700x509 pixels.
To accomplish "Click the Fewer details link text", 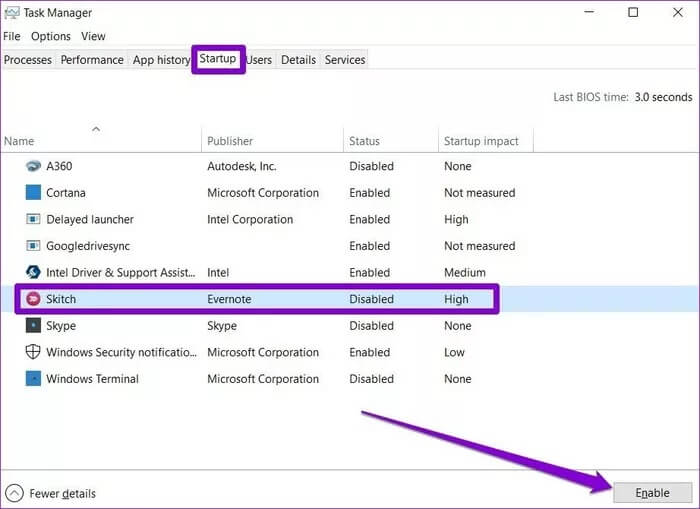I will [62, 493].
